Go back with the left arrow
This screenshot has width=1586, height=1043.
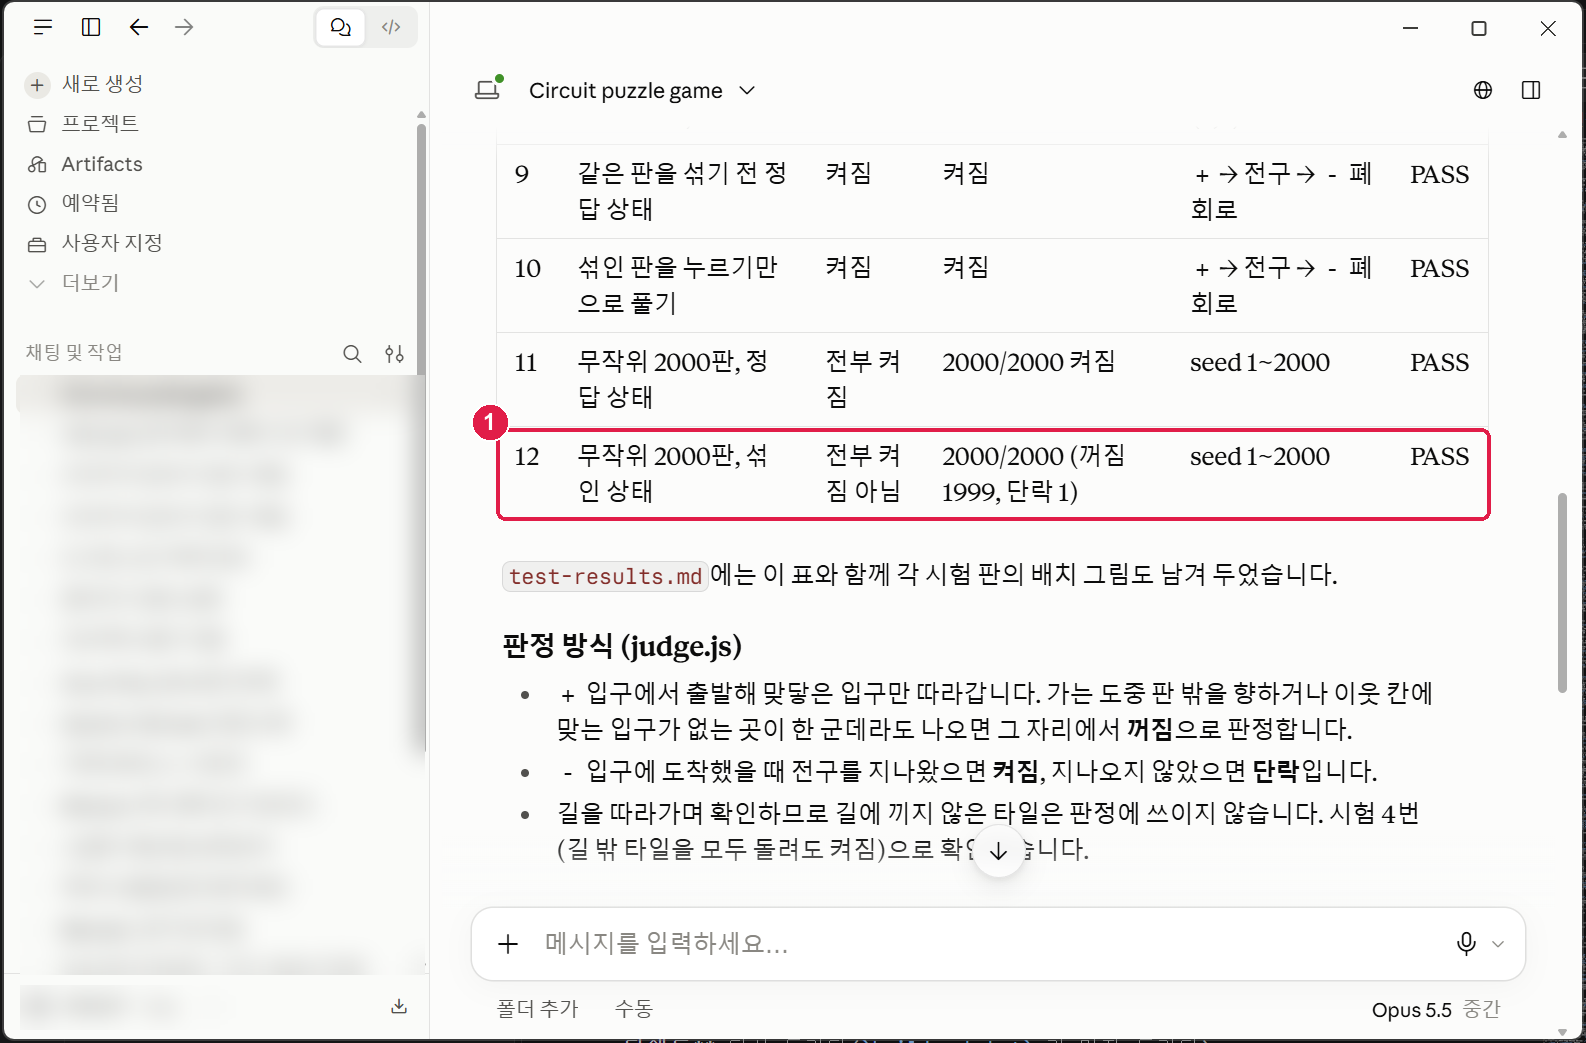pos(139,27)
